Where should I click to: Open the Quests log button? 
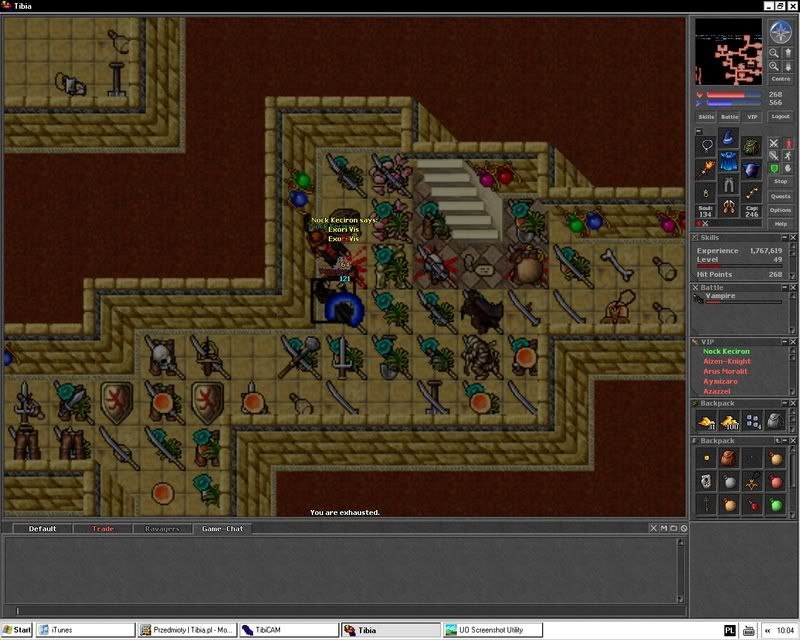pos(781,196)
